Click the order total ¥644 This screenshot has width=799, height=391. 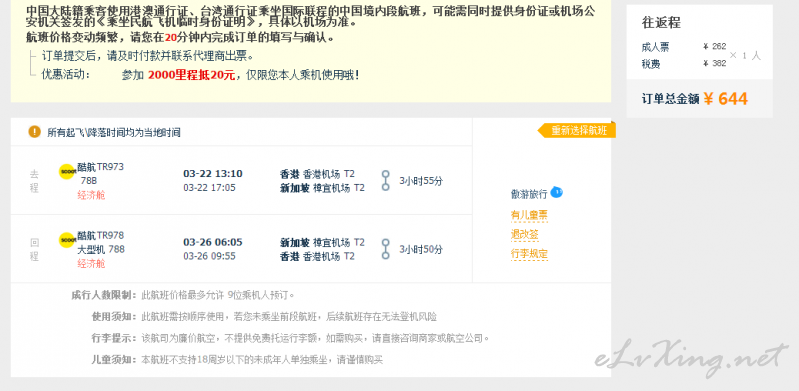(726, 98)
